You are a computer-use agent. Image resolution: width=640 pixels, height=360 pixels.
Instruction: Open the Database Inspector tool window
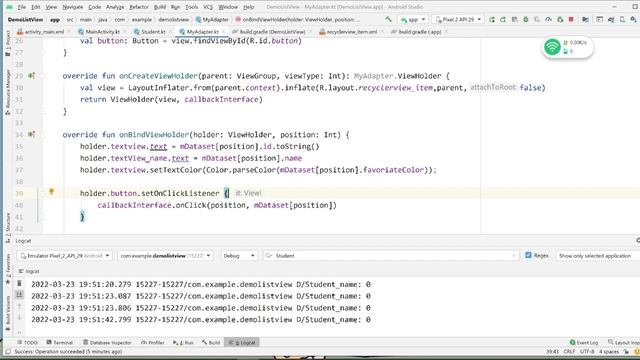point(107,342)
